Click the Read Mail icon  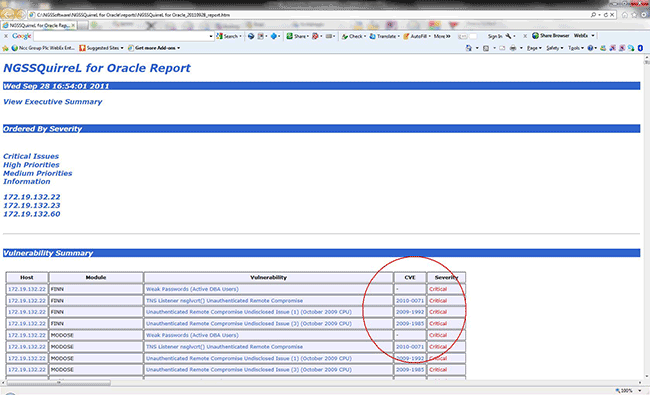502,48
